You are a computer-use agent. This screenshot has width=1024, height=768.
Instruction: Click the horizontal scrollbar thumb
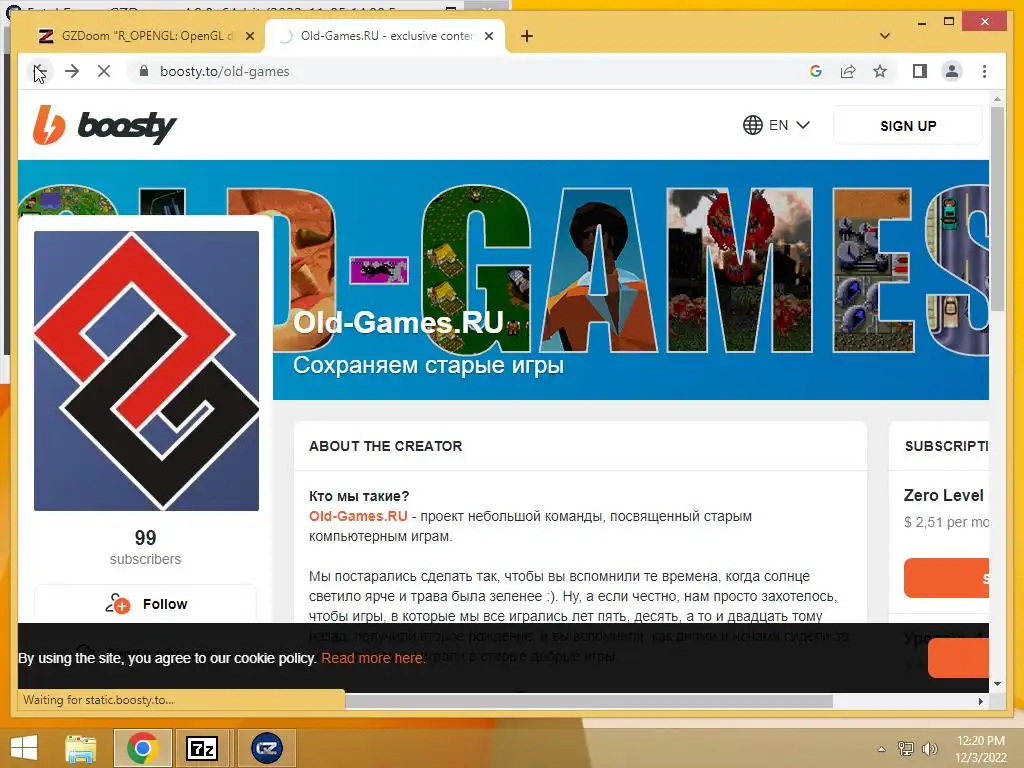588,701
